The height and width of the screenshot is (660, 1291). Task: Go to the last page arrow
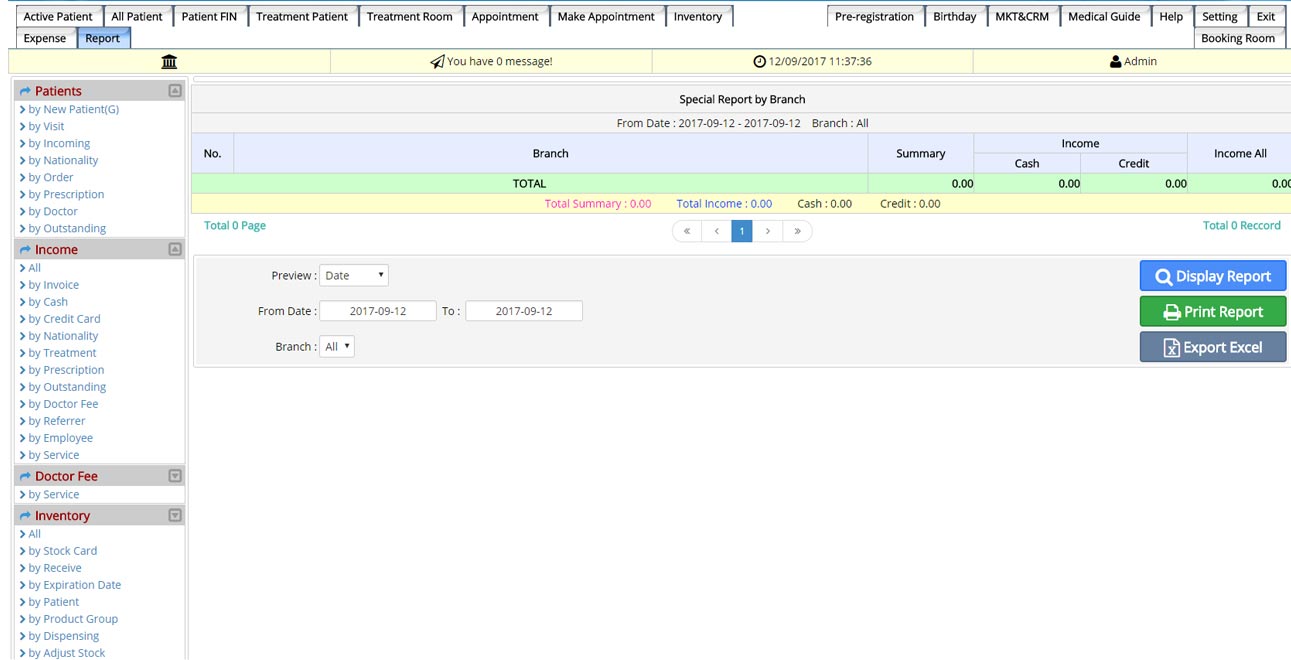click(797, 231)
